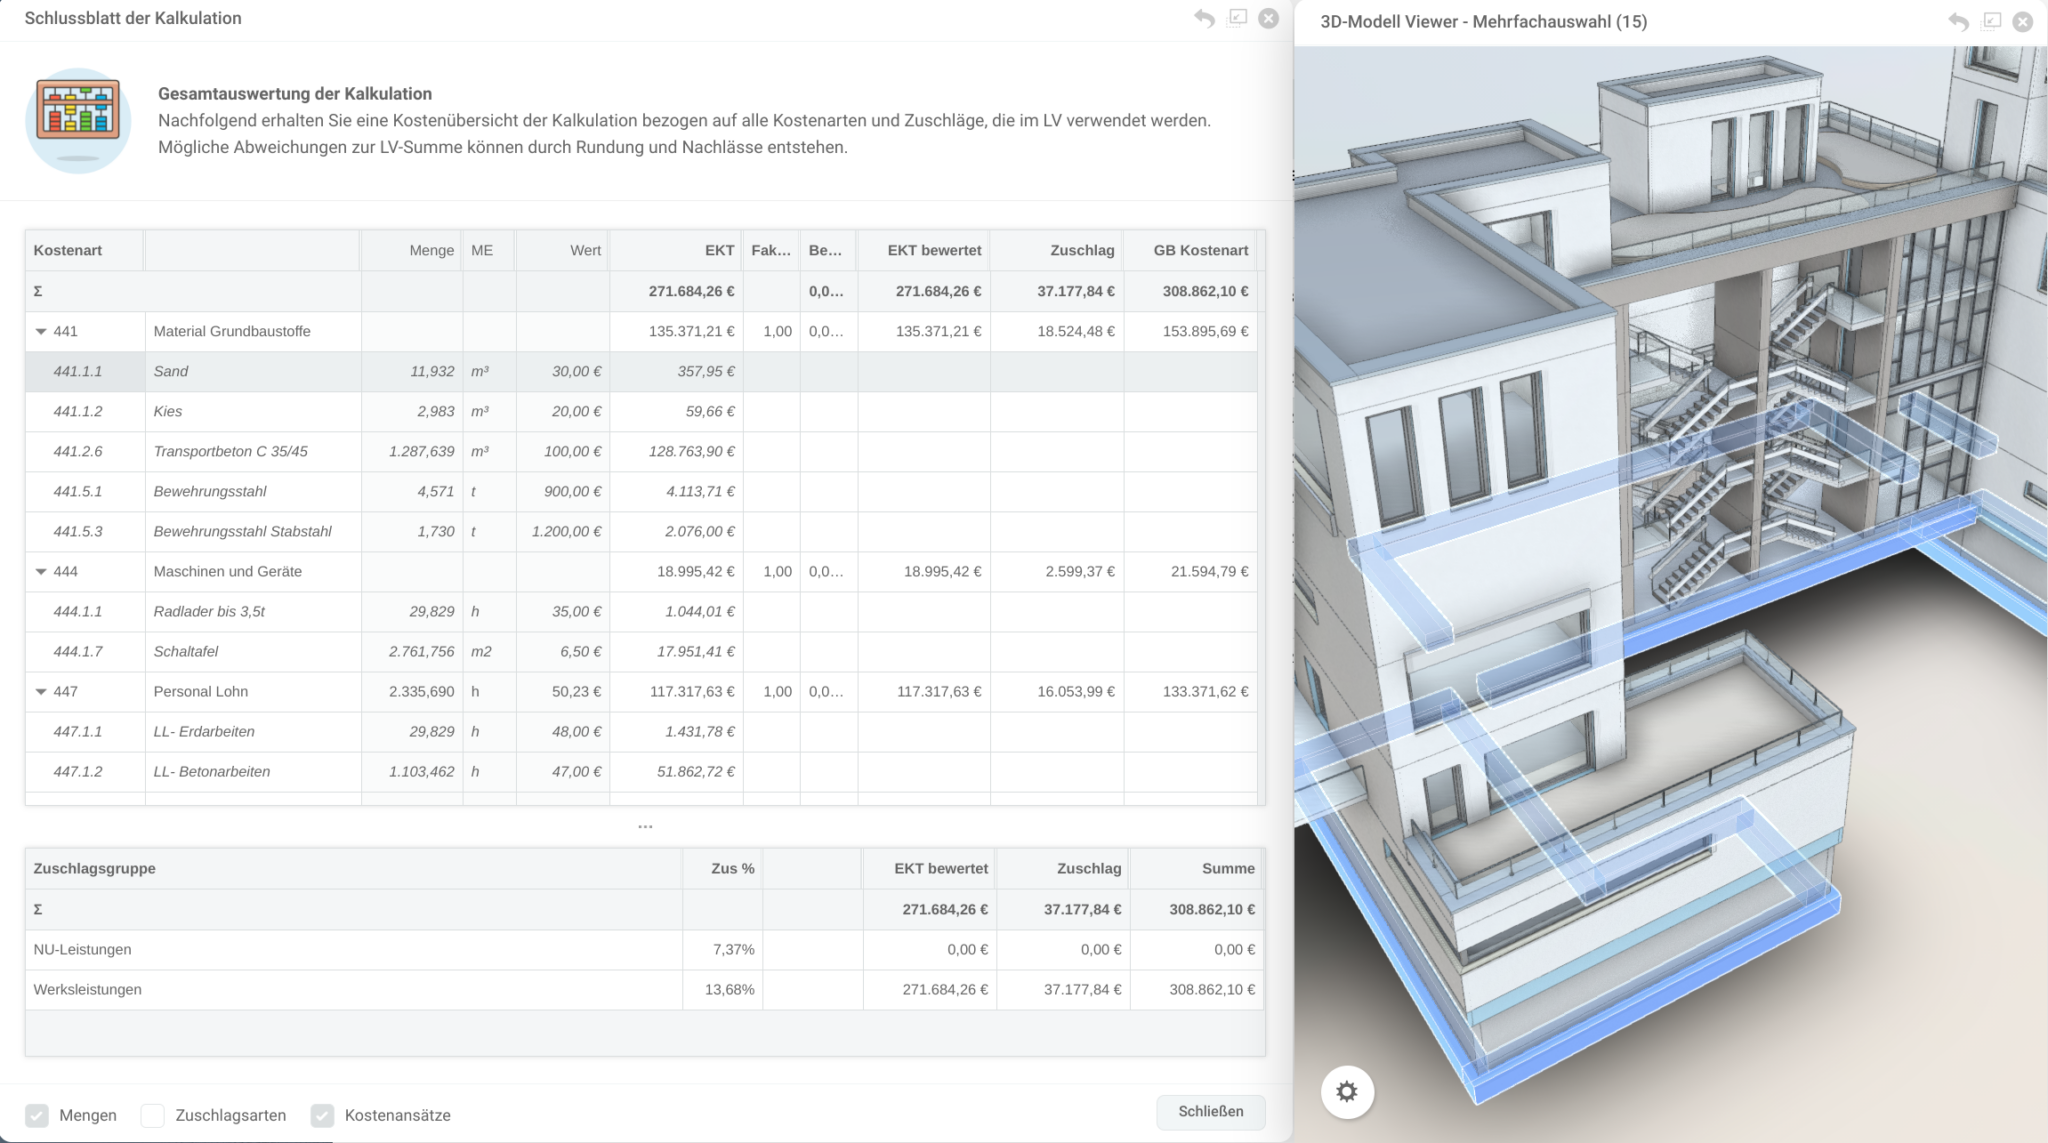This screenshot has height=1143, width=2048.
Task: Enable the Zuschlagsarten checkbox
Action: coord(153,1115)
